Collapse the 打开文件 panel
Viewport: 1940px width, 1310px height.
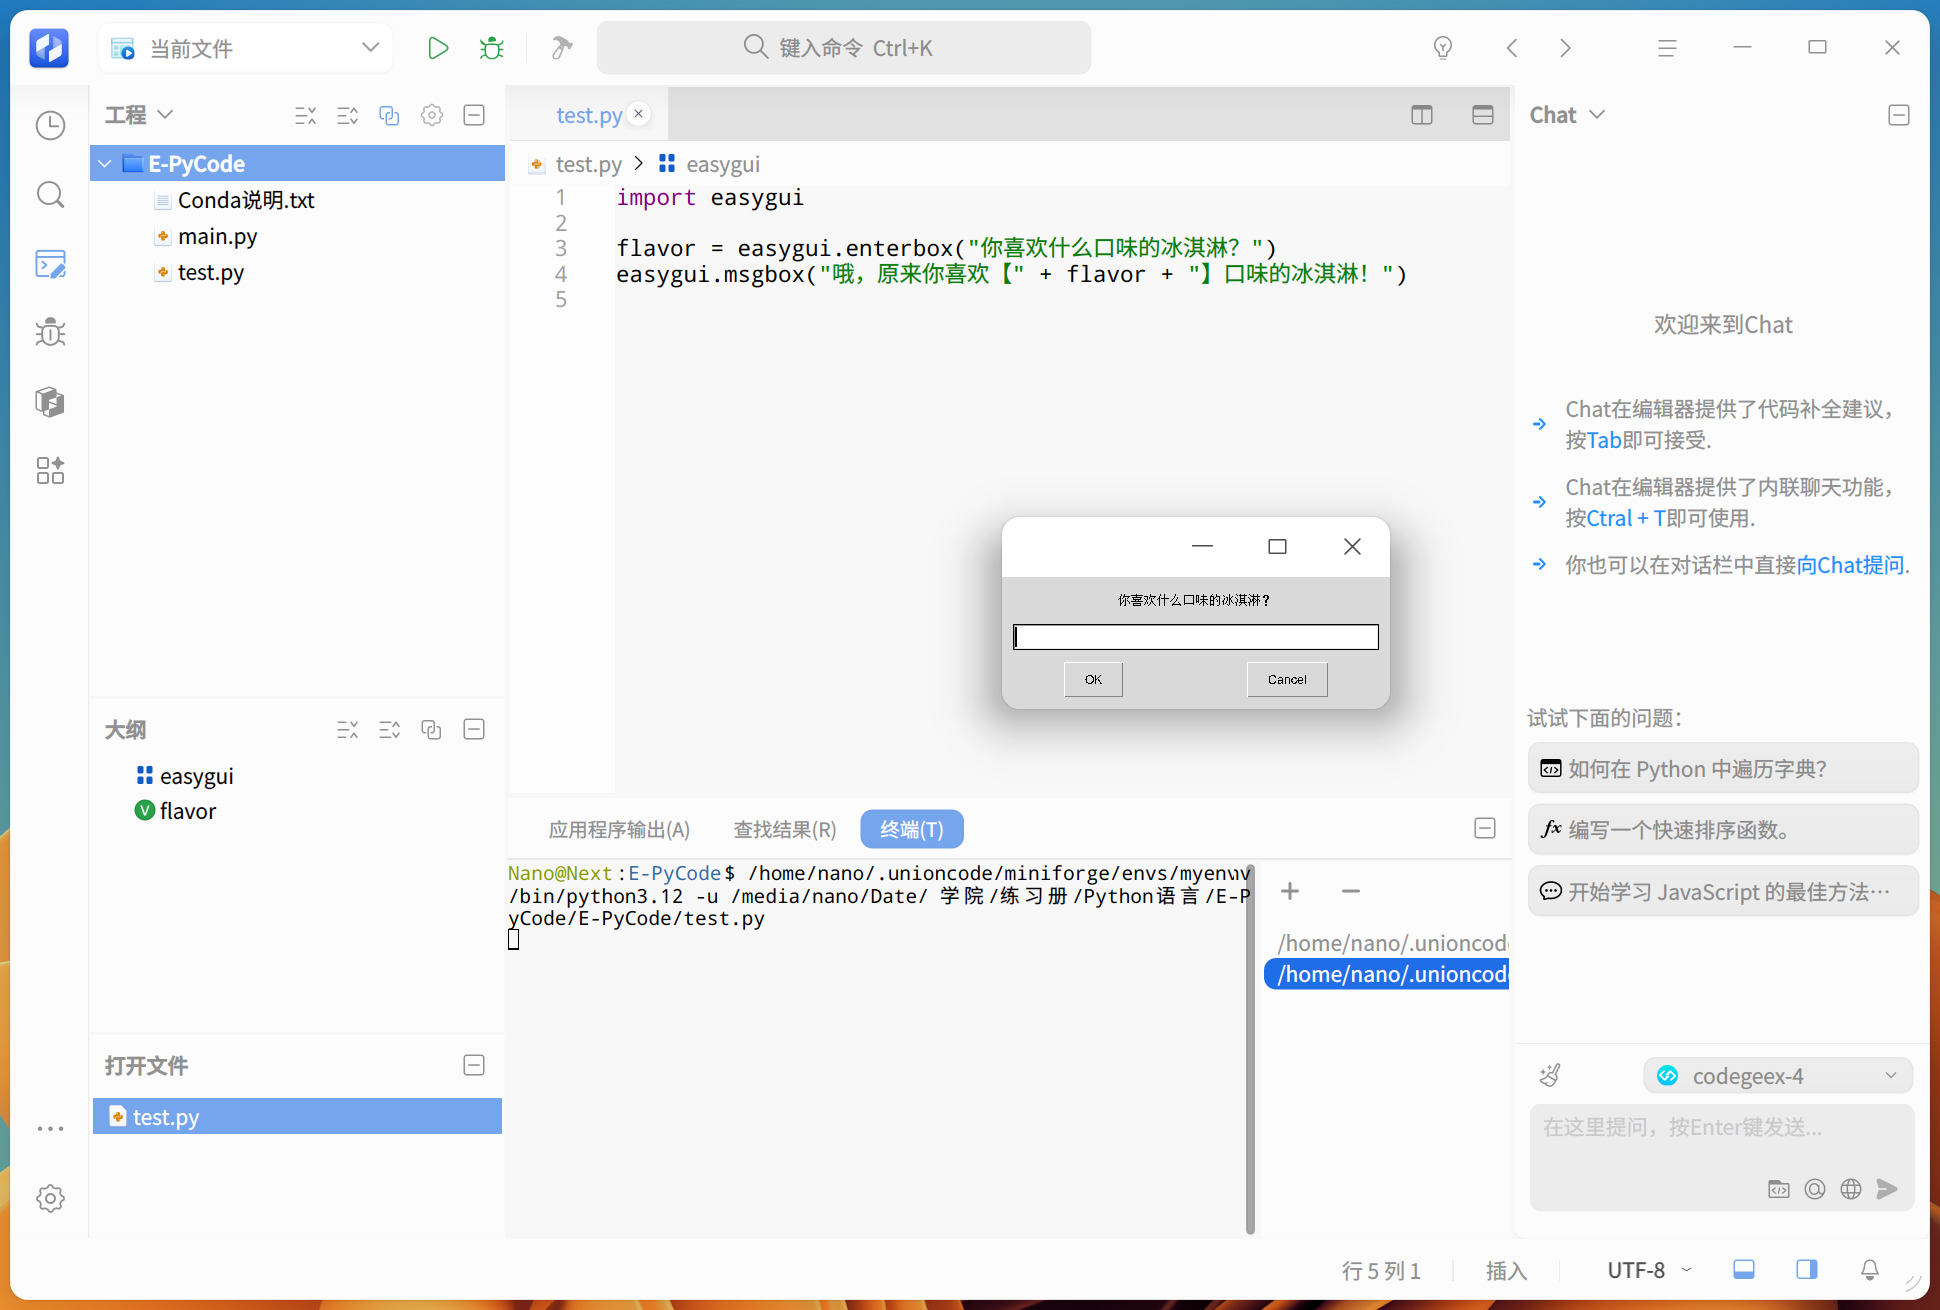474,1065
